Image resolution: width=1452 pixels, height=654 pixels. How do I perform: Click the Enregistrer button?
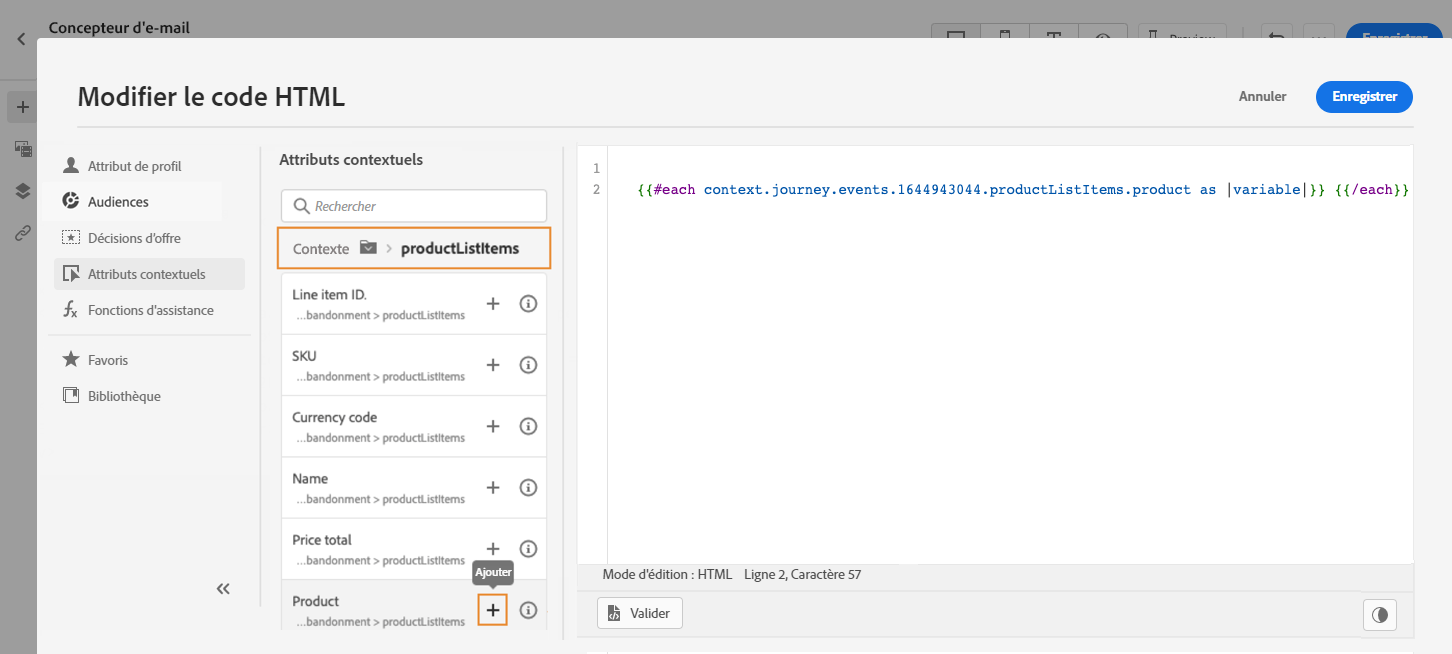tap(1364, 97)
